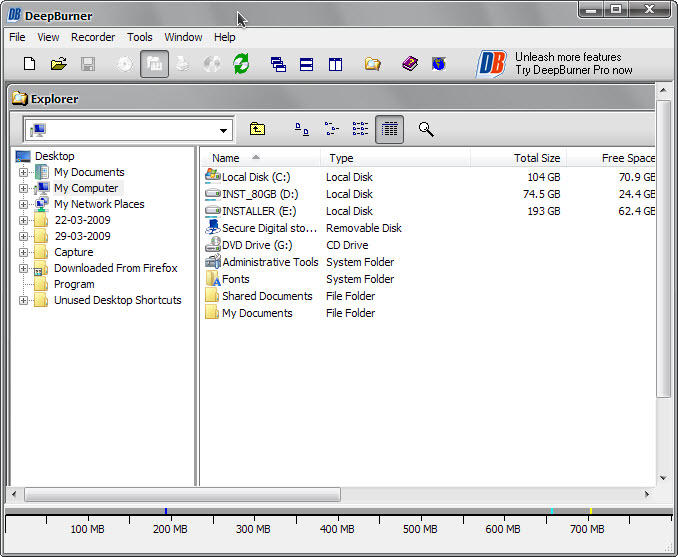Click the grayed print label icon
The width and height of the screenshot is (678, 557).
[x=183, y=64]
